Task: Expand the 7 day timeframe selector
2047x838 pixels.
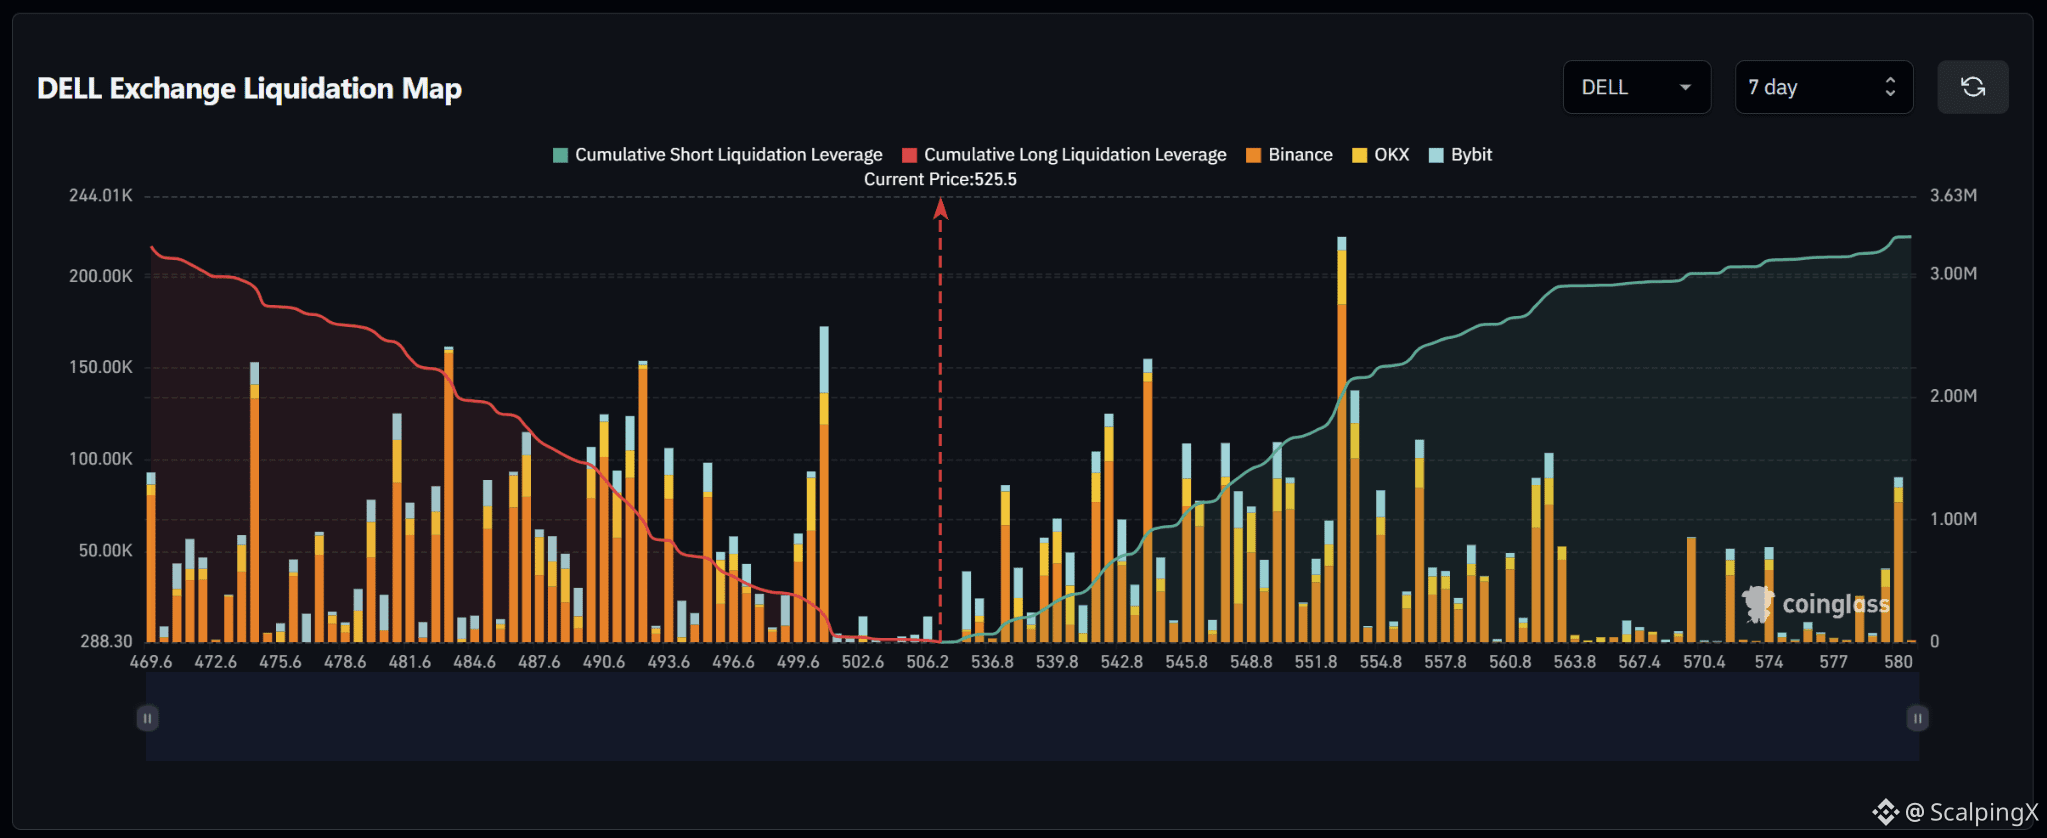Action: click(x=1823, y=87)
